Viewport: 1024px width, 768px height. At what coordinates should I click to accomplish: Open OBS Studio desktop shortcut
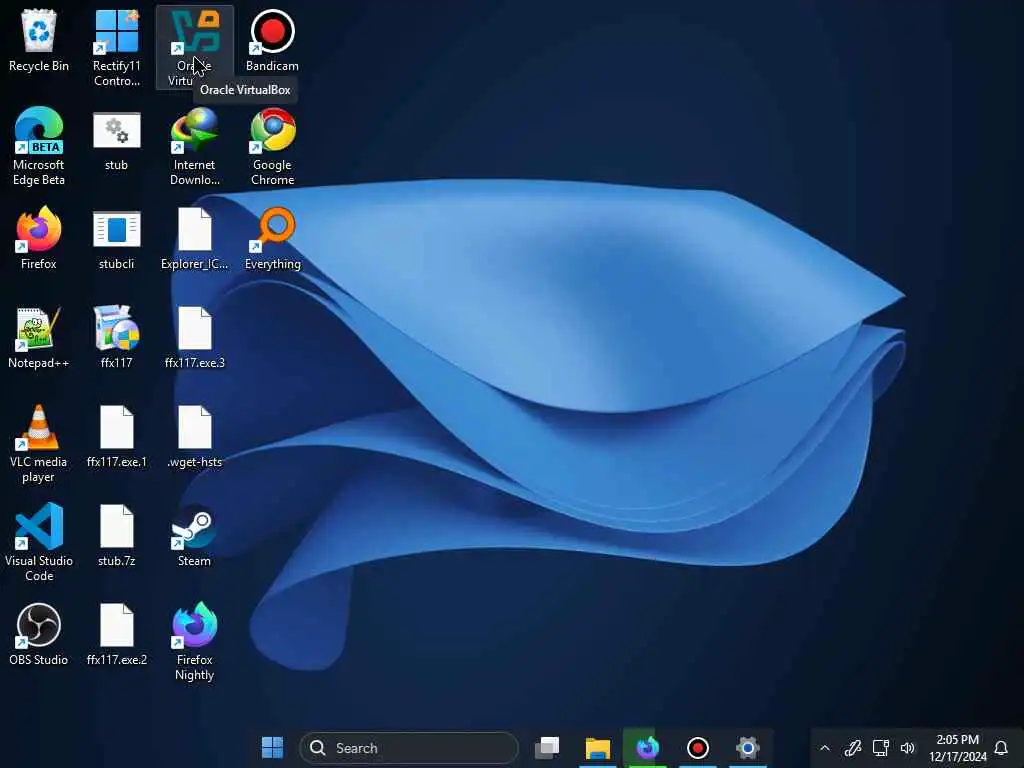pyautogui.click(x=39, y=635)
